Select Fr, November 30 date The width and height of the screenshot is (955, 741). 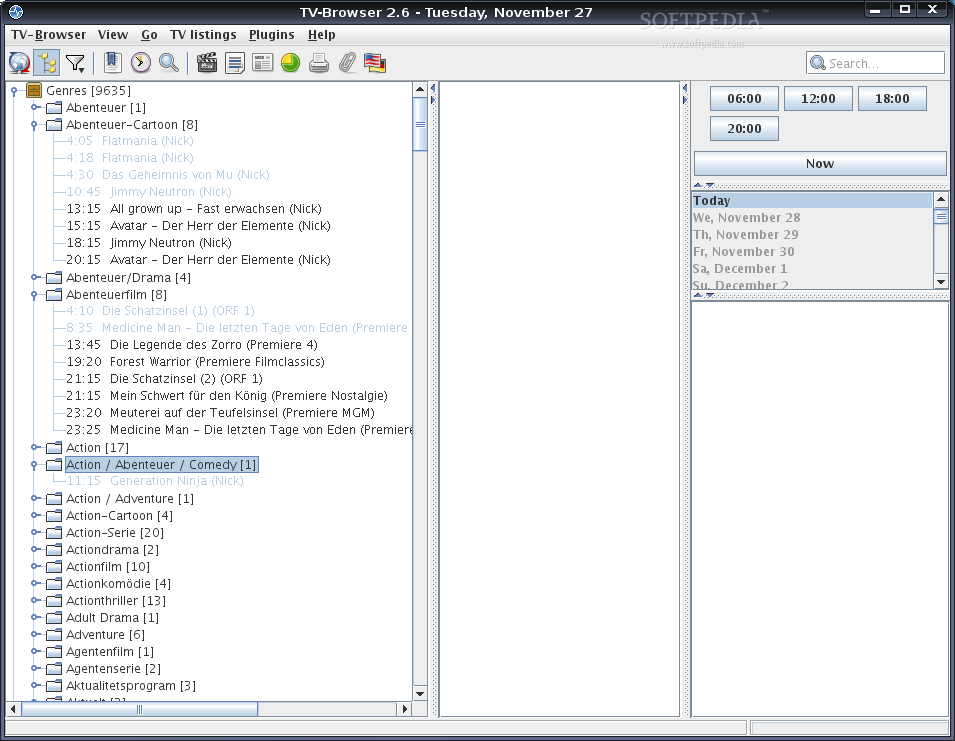click(x=812, y=251)
